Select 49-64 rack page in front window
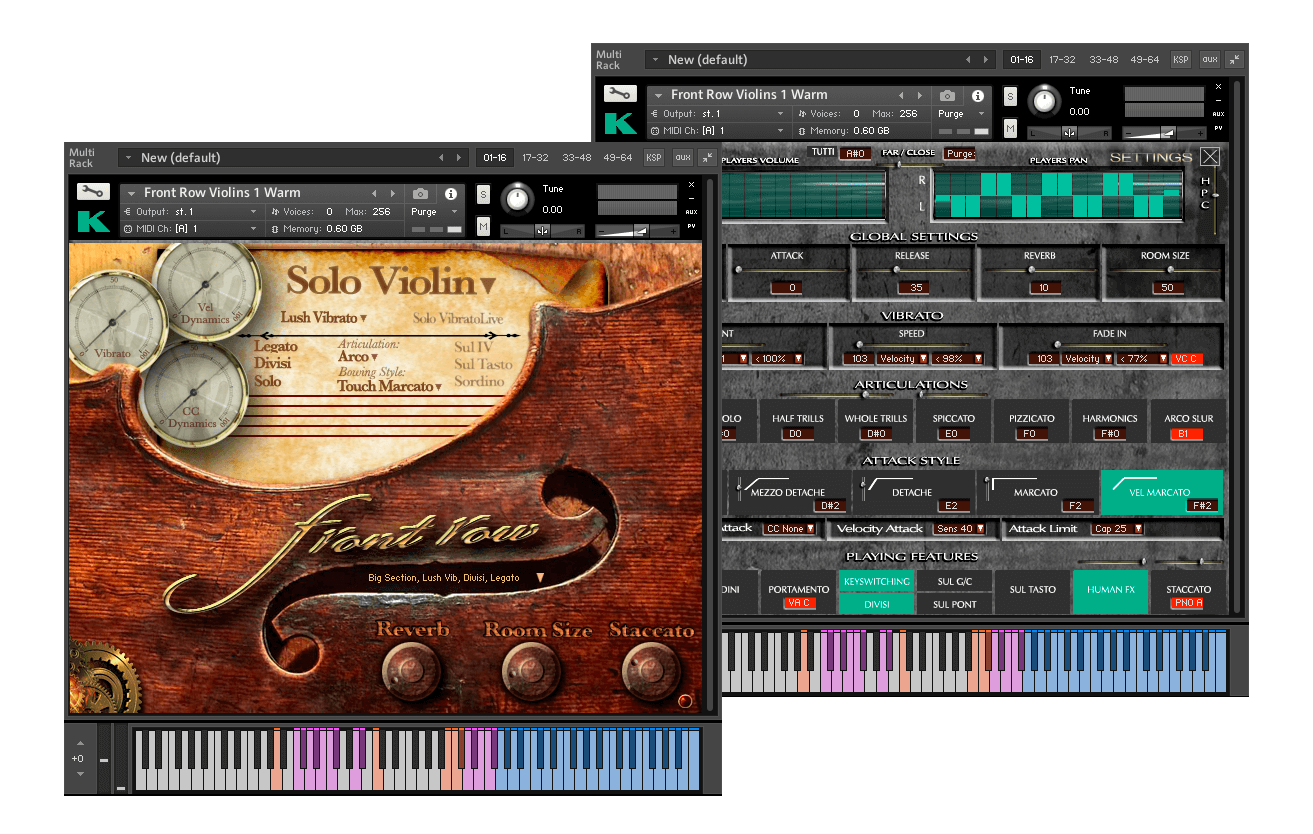The height and width of the screenshot is (834, 1313). point(617,158)
